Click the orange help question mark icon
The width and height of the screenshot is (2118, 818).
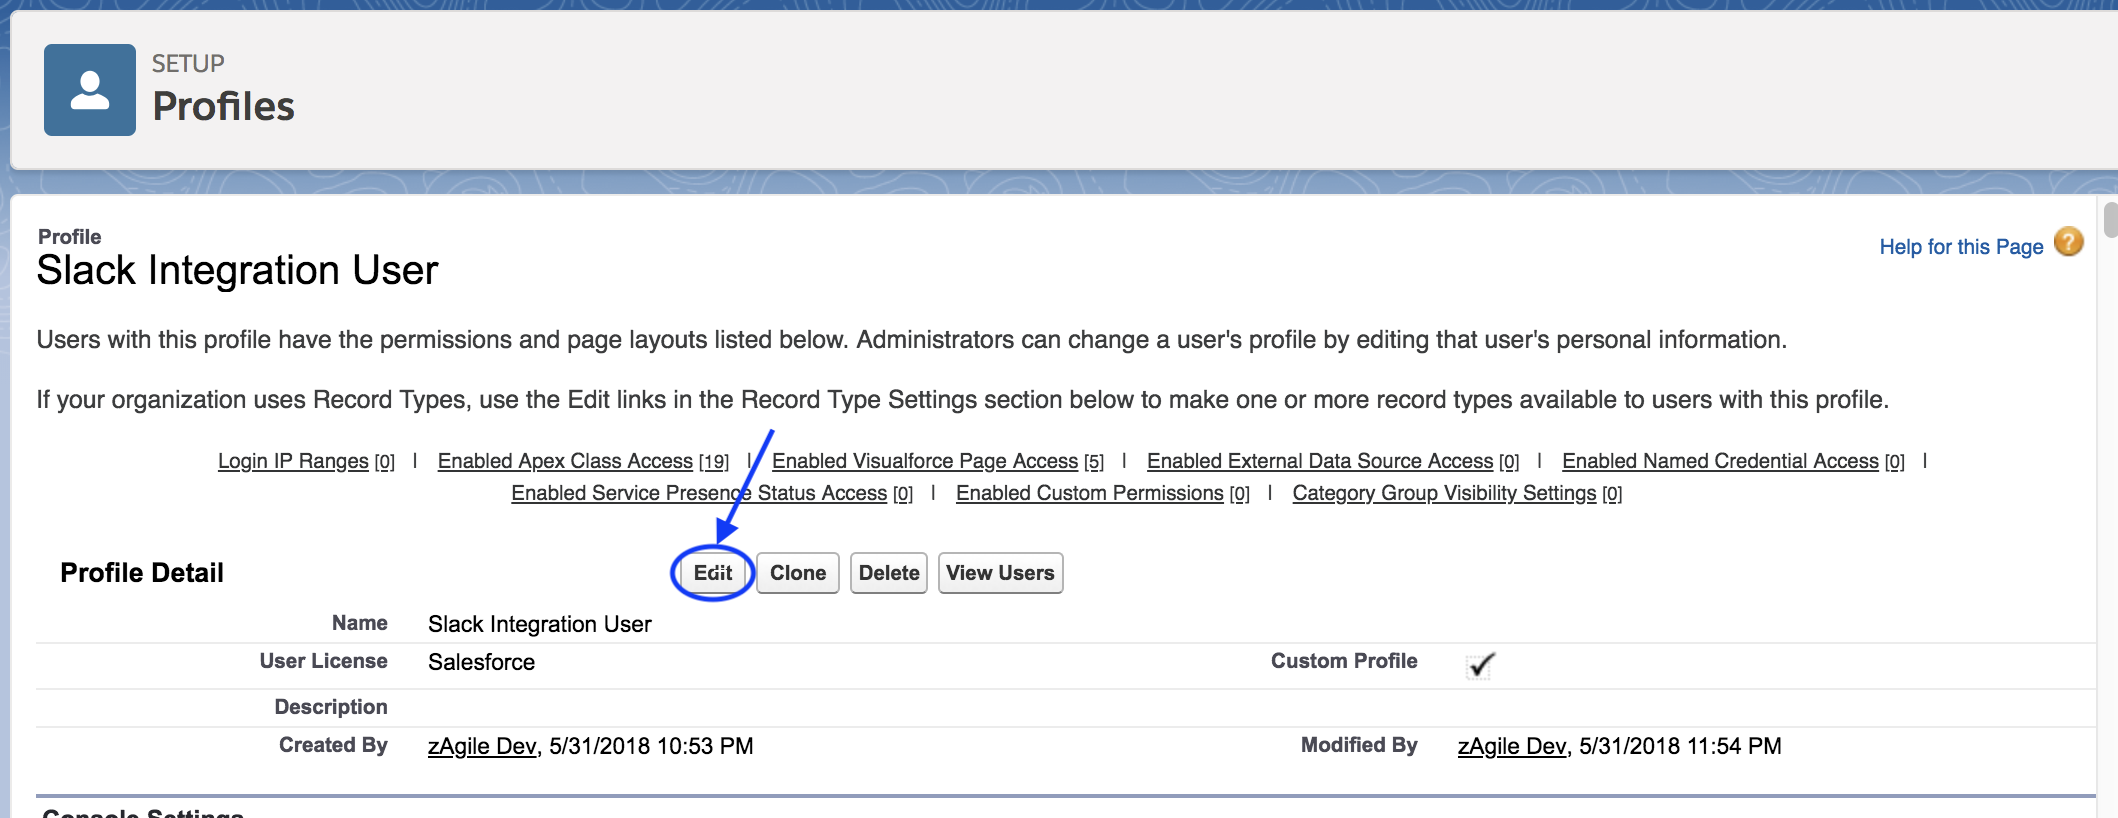click(x=2068, y=243)
